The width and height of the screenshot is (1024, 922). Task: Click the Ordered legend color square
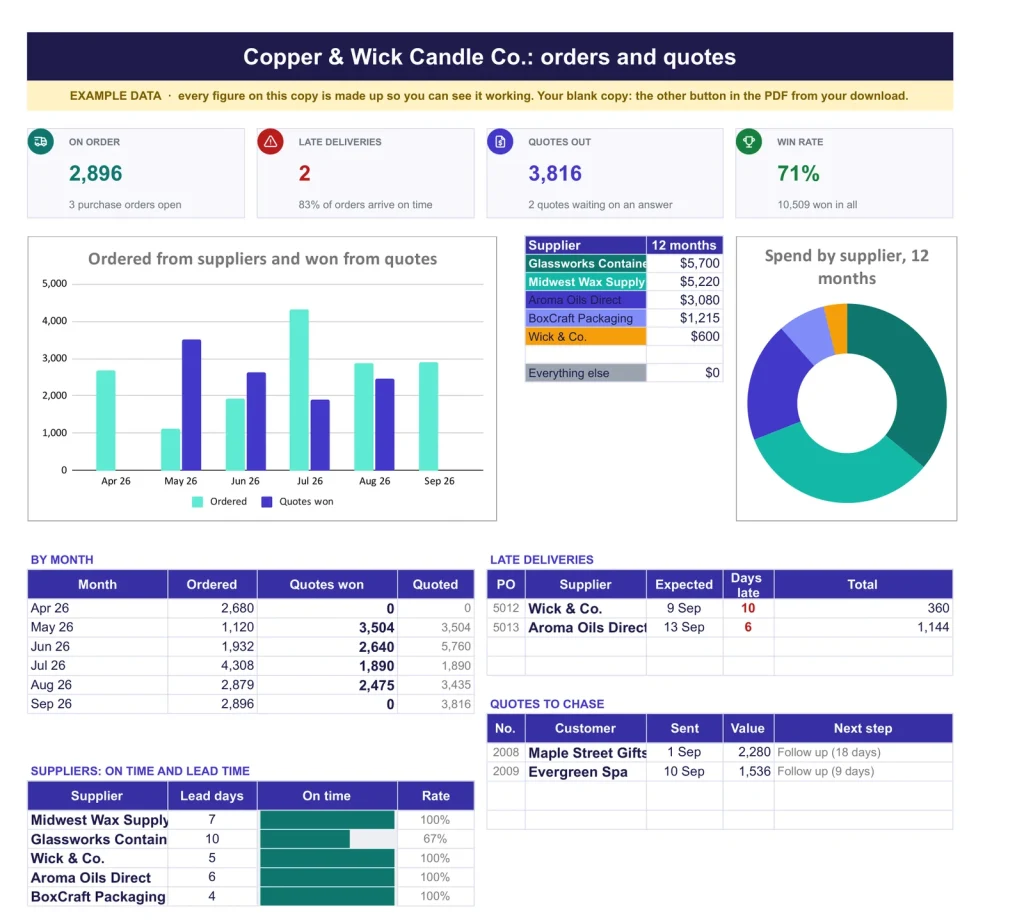(x=197, y=501)
